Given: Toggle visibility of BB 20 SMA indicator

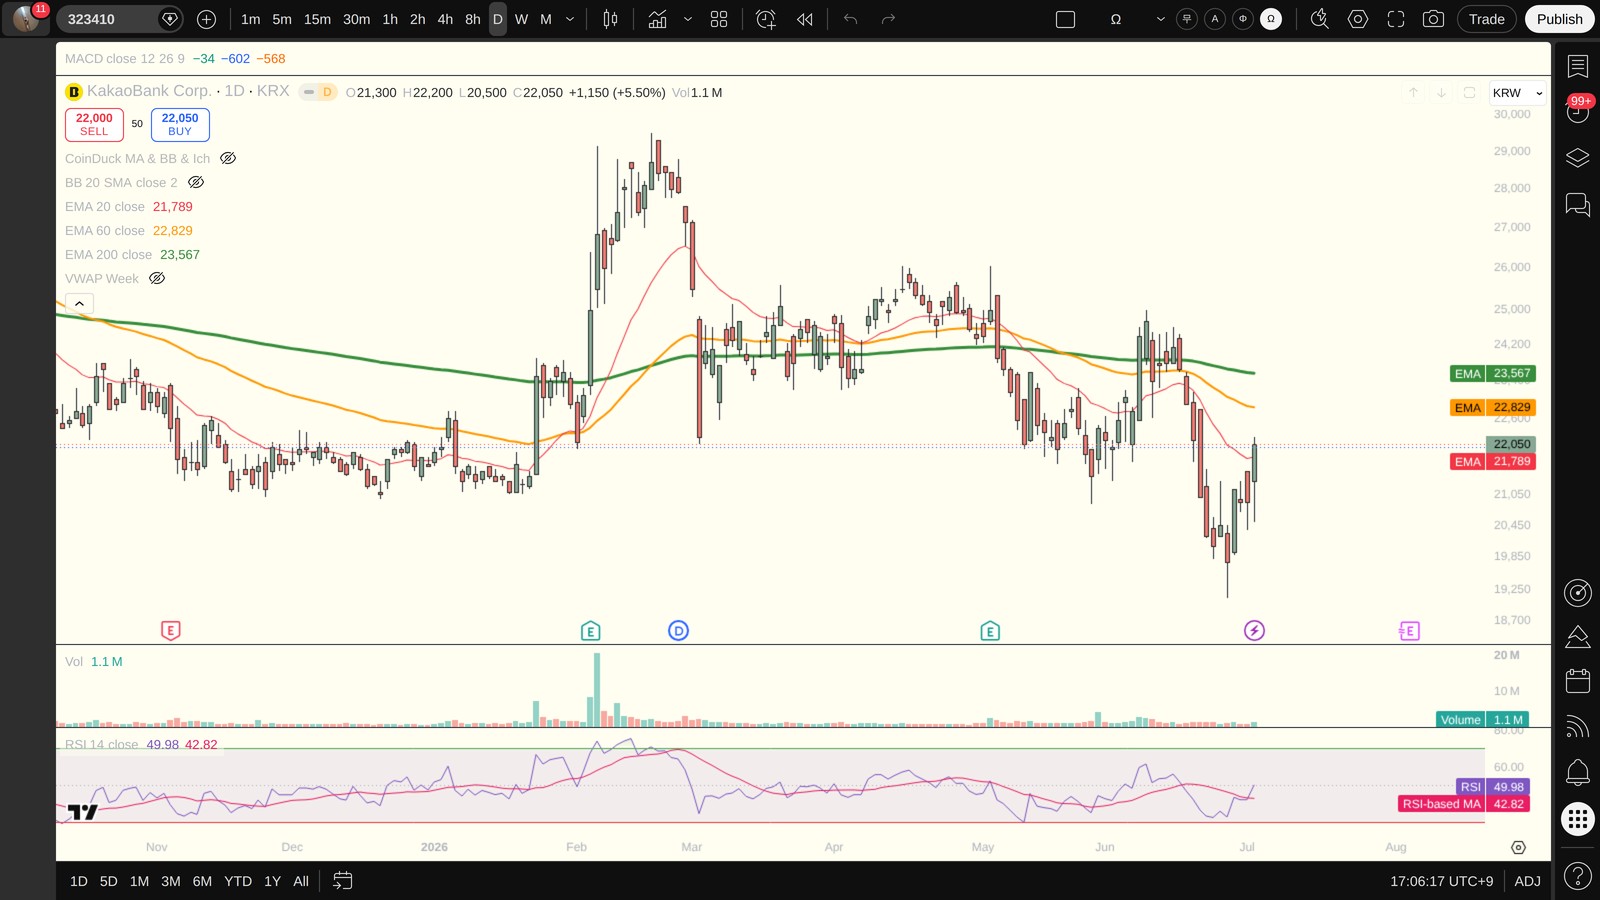Looking at the screenshot, I should tap(196, 182).
